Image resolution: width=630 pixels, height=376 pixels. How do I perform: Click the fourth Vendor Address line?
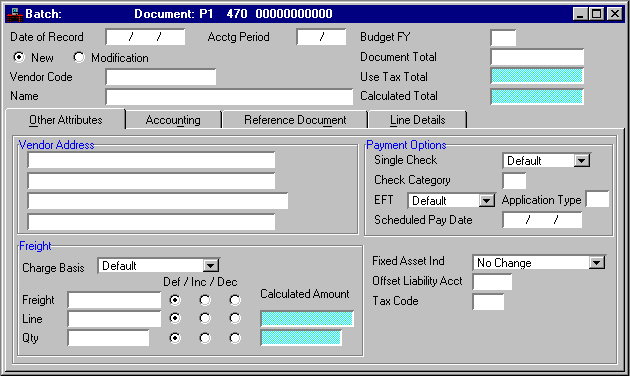(151, 222)
